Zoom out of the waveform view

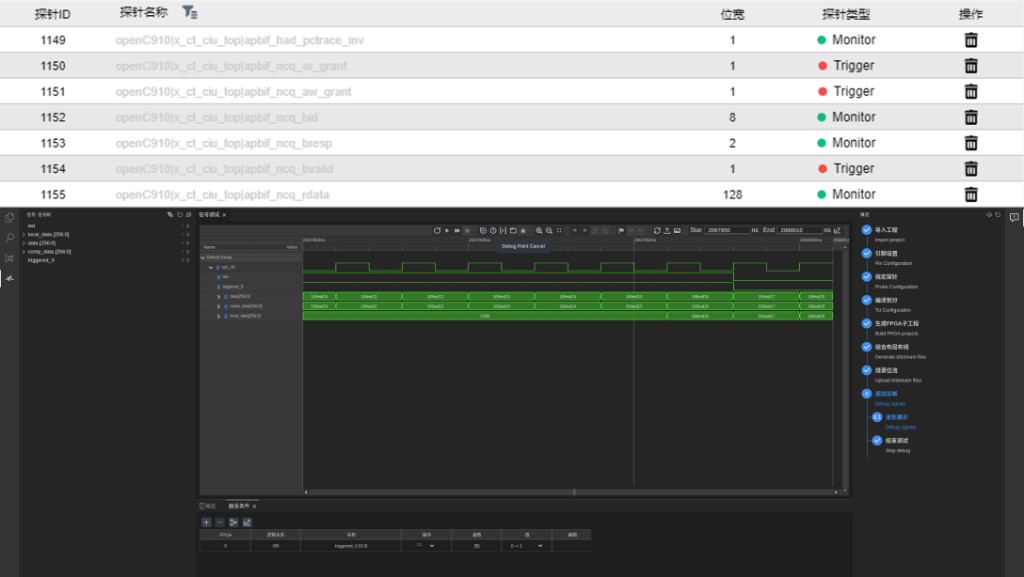point(549,230)
